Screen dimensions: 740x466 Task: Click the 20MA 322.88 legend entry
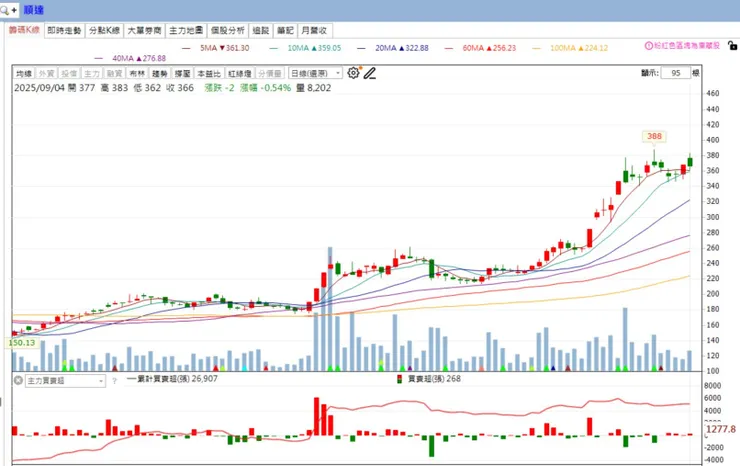pos(394,48)
